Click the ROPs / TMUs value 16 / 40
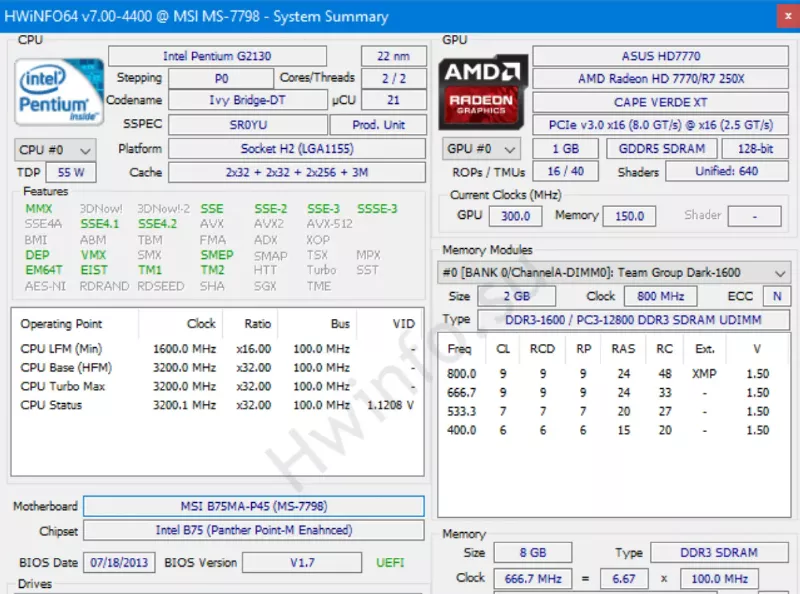The width and height of the screenshot is (800, 594). click(565, 171)
